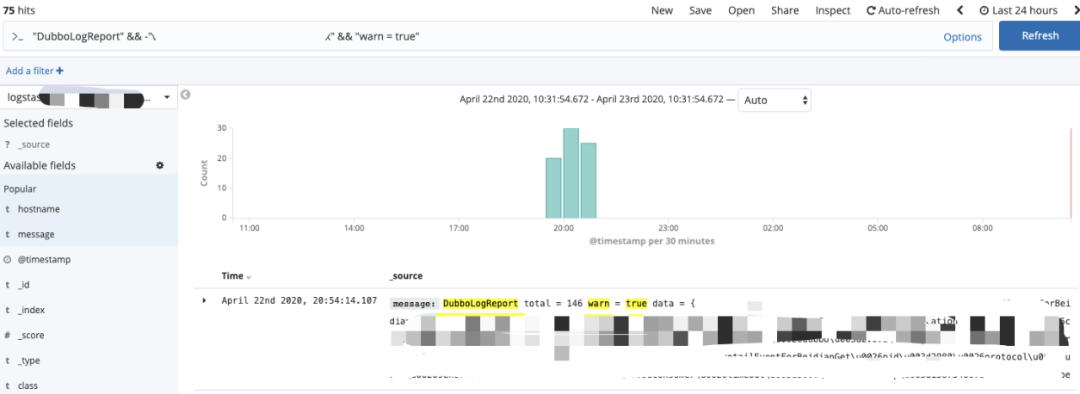Click the text type icon beside hostname
Screen dimensions: 1080x394
(7, 209)
